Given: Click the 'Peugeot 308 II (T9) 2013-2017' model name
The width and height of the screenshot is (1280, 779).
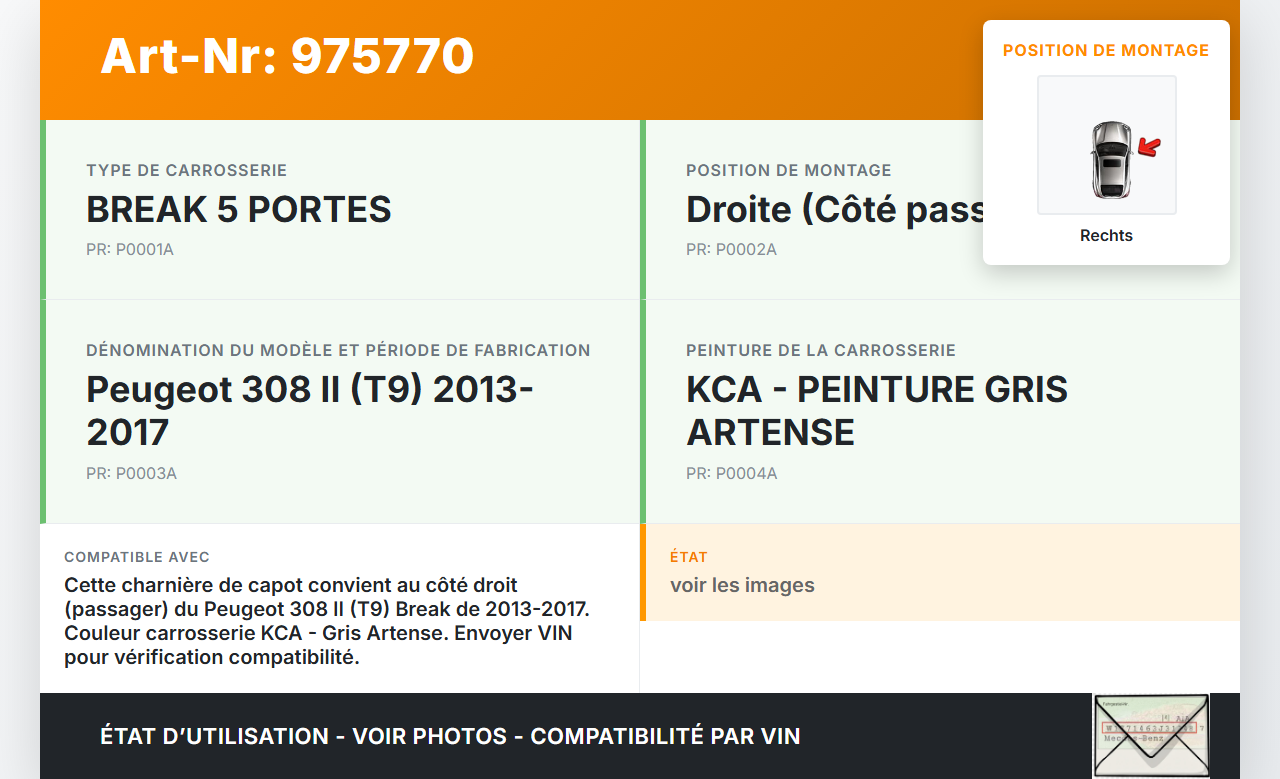Looking at the screenshot, I should 310,410.
